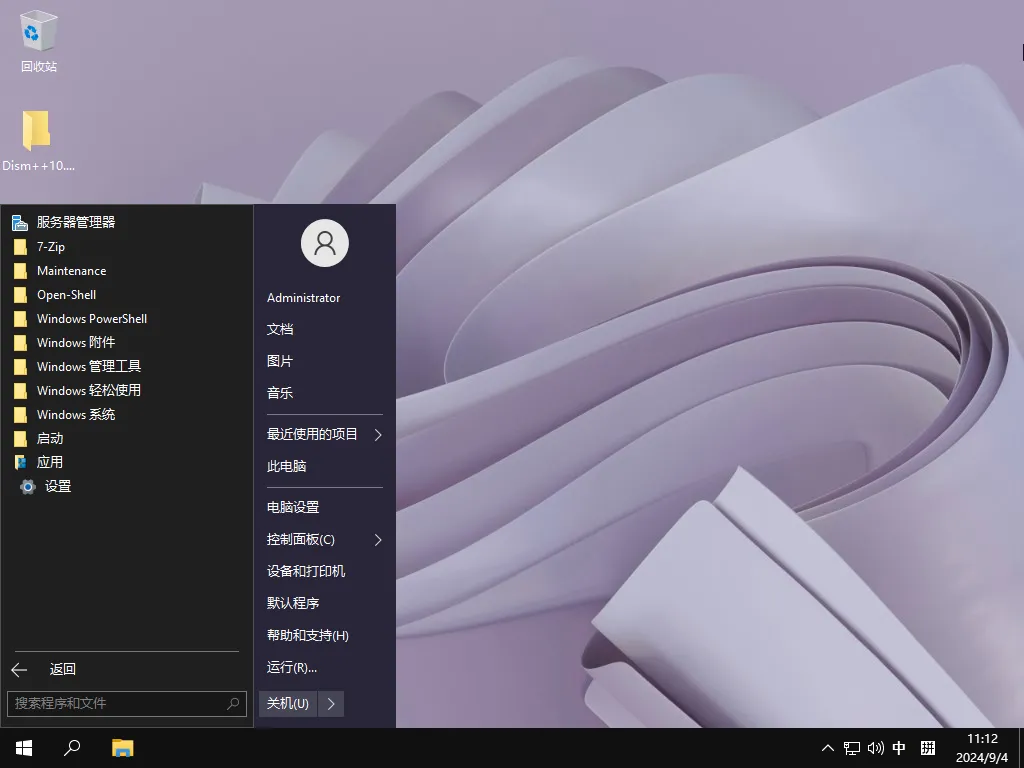Expand hidden tray icons with the chevron
The width and height of the screenshot is (1024, 768).
[827, 747]
